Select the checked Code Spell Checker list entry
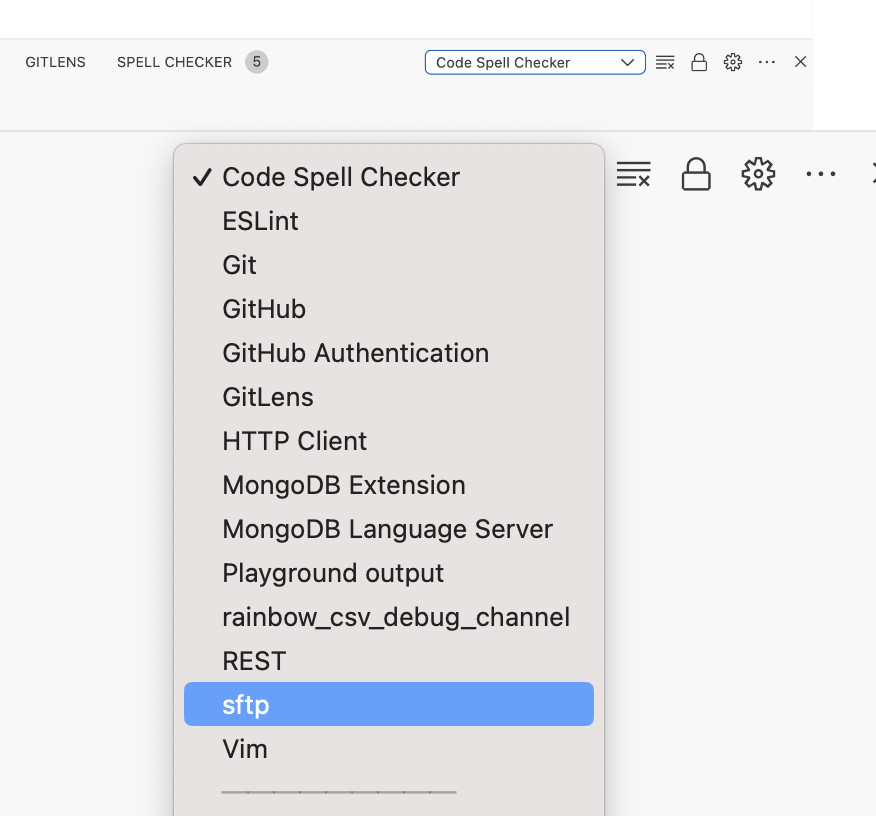Viewport: 876px width, 816px height. (340, 177)
